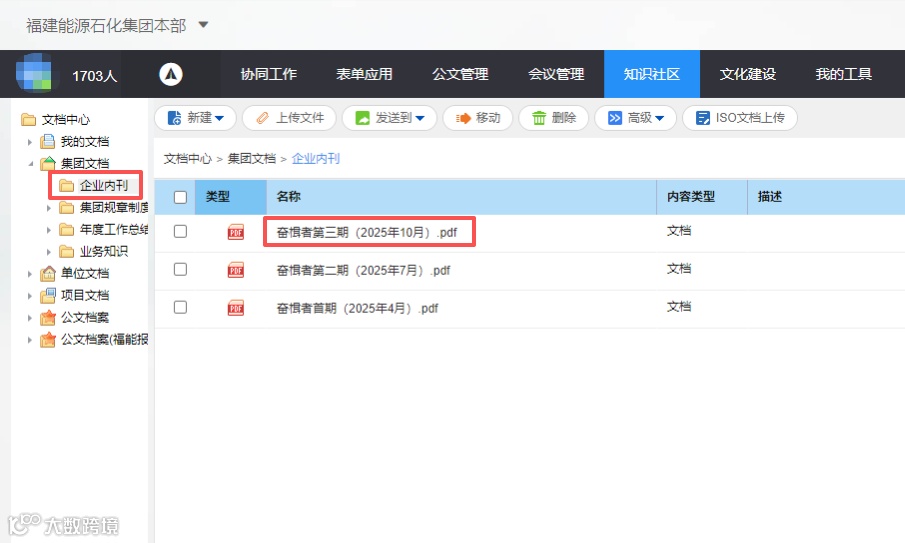Check the box for 奋惧者第二期 file

180,269
